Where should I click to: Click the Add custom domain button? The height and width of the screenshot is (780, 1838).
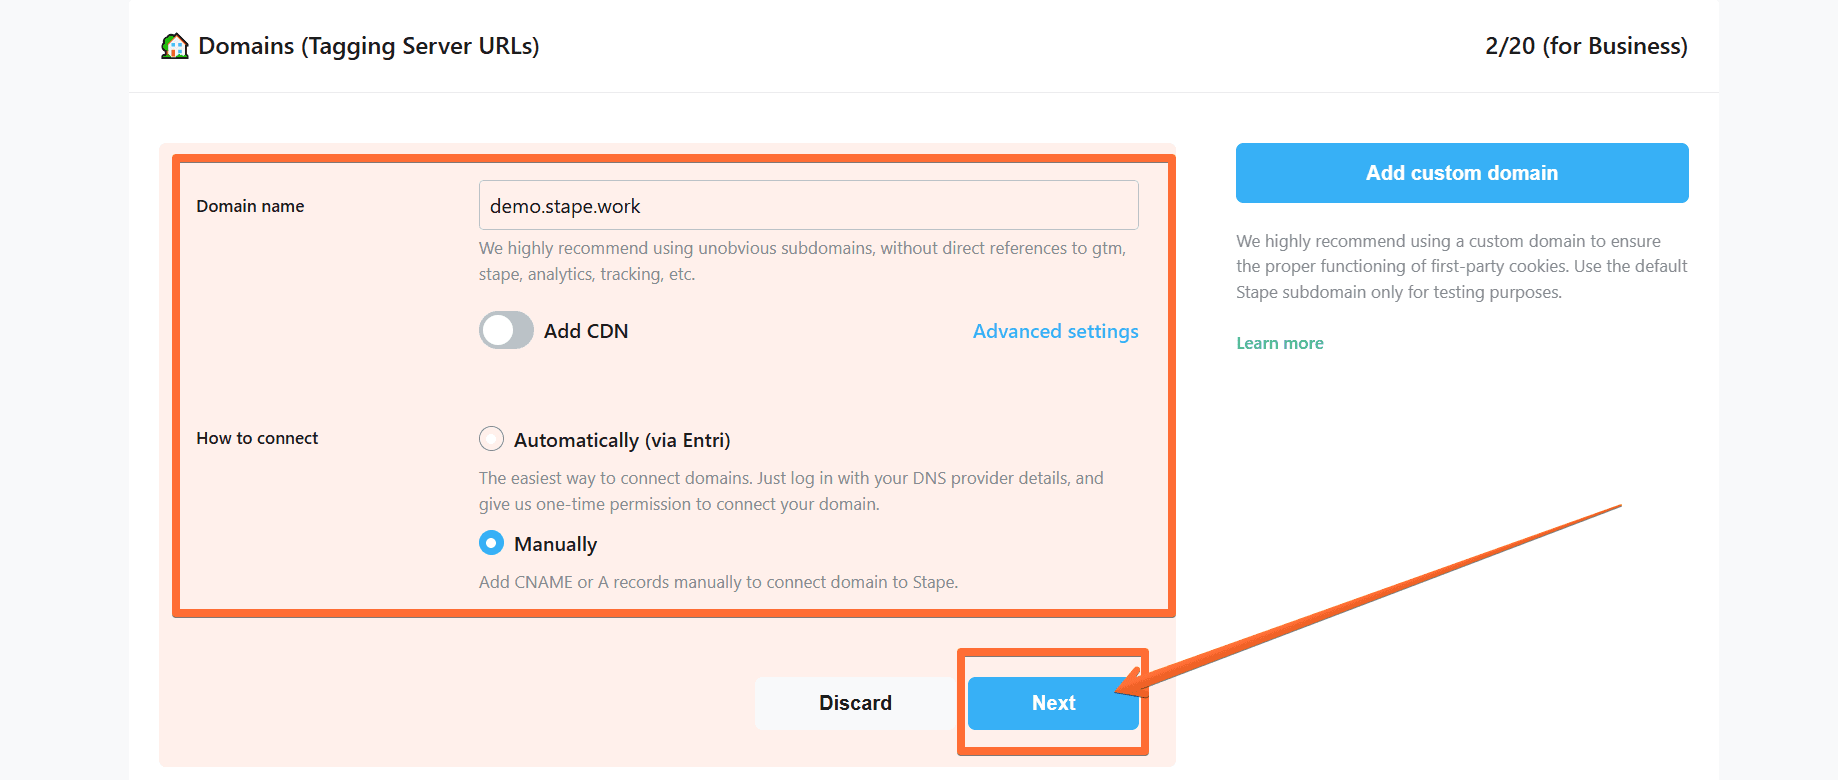coord(1462,173)
